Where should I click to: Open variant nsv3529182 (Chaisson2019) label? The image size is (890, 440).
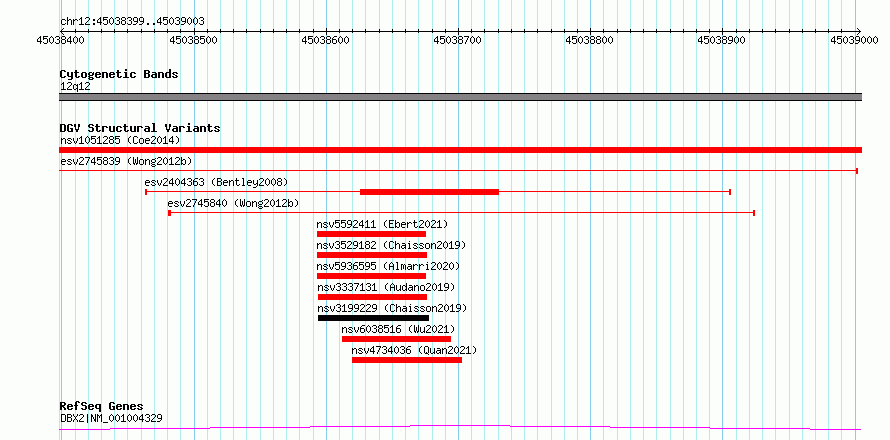tap(392, 245)
